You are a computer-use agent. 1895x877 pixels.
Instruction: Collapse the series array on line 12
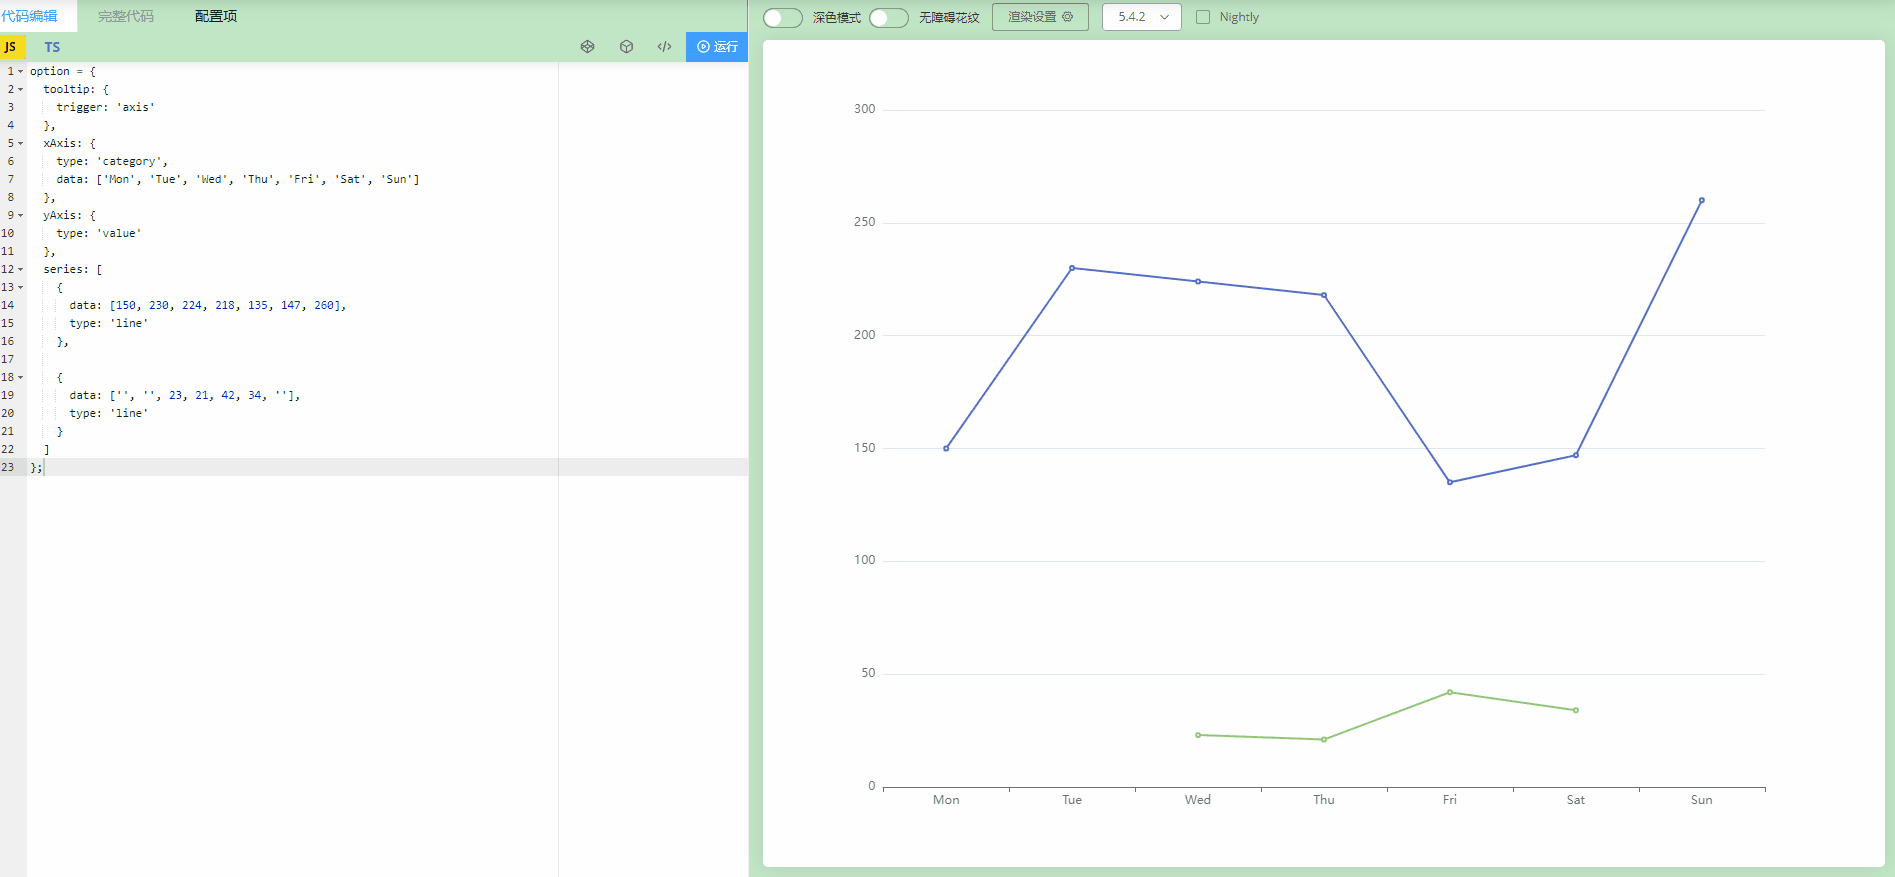[20, 270]
